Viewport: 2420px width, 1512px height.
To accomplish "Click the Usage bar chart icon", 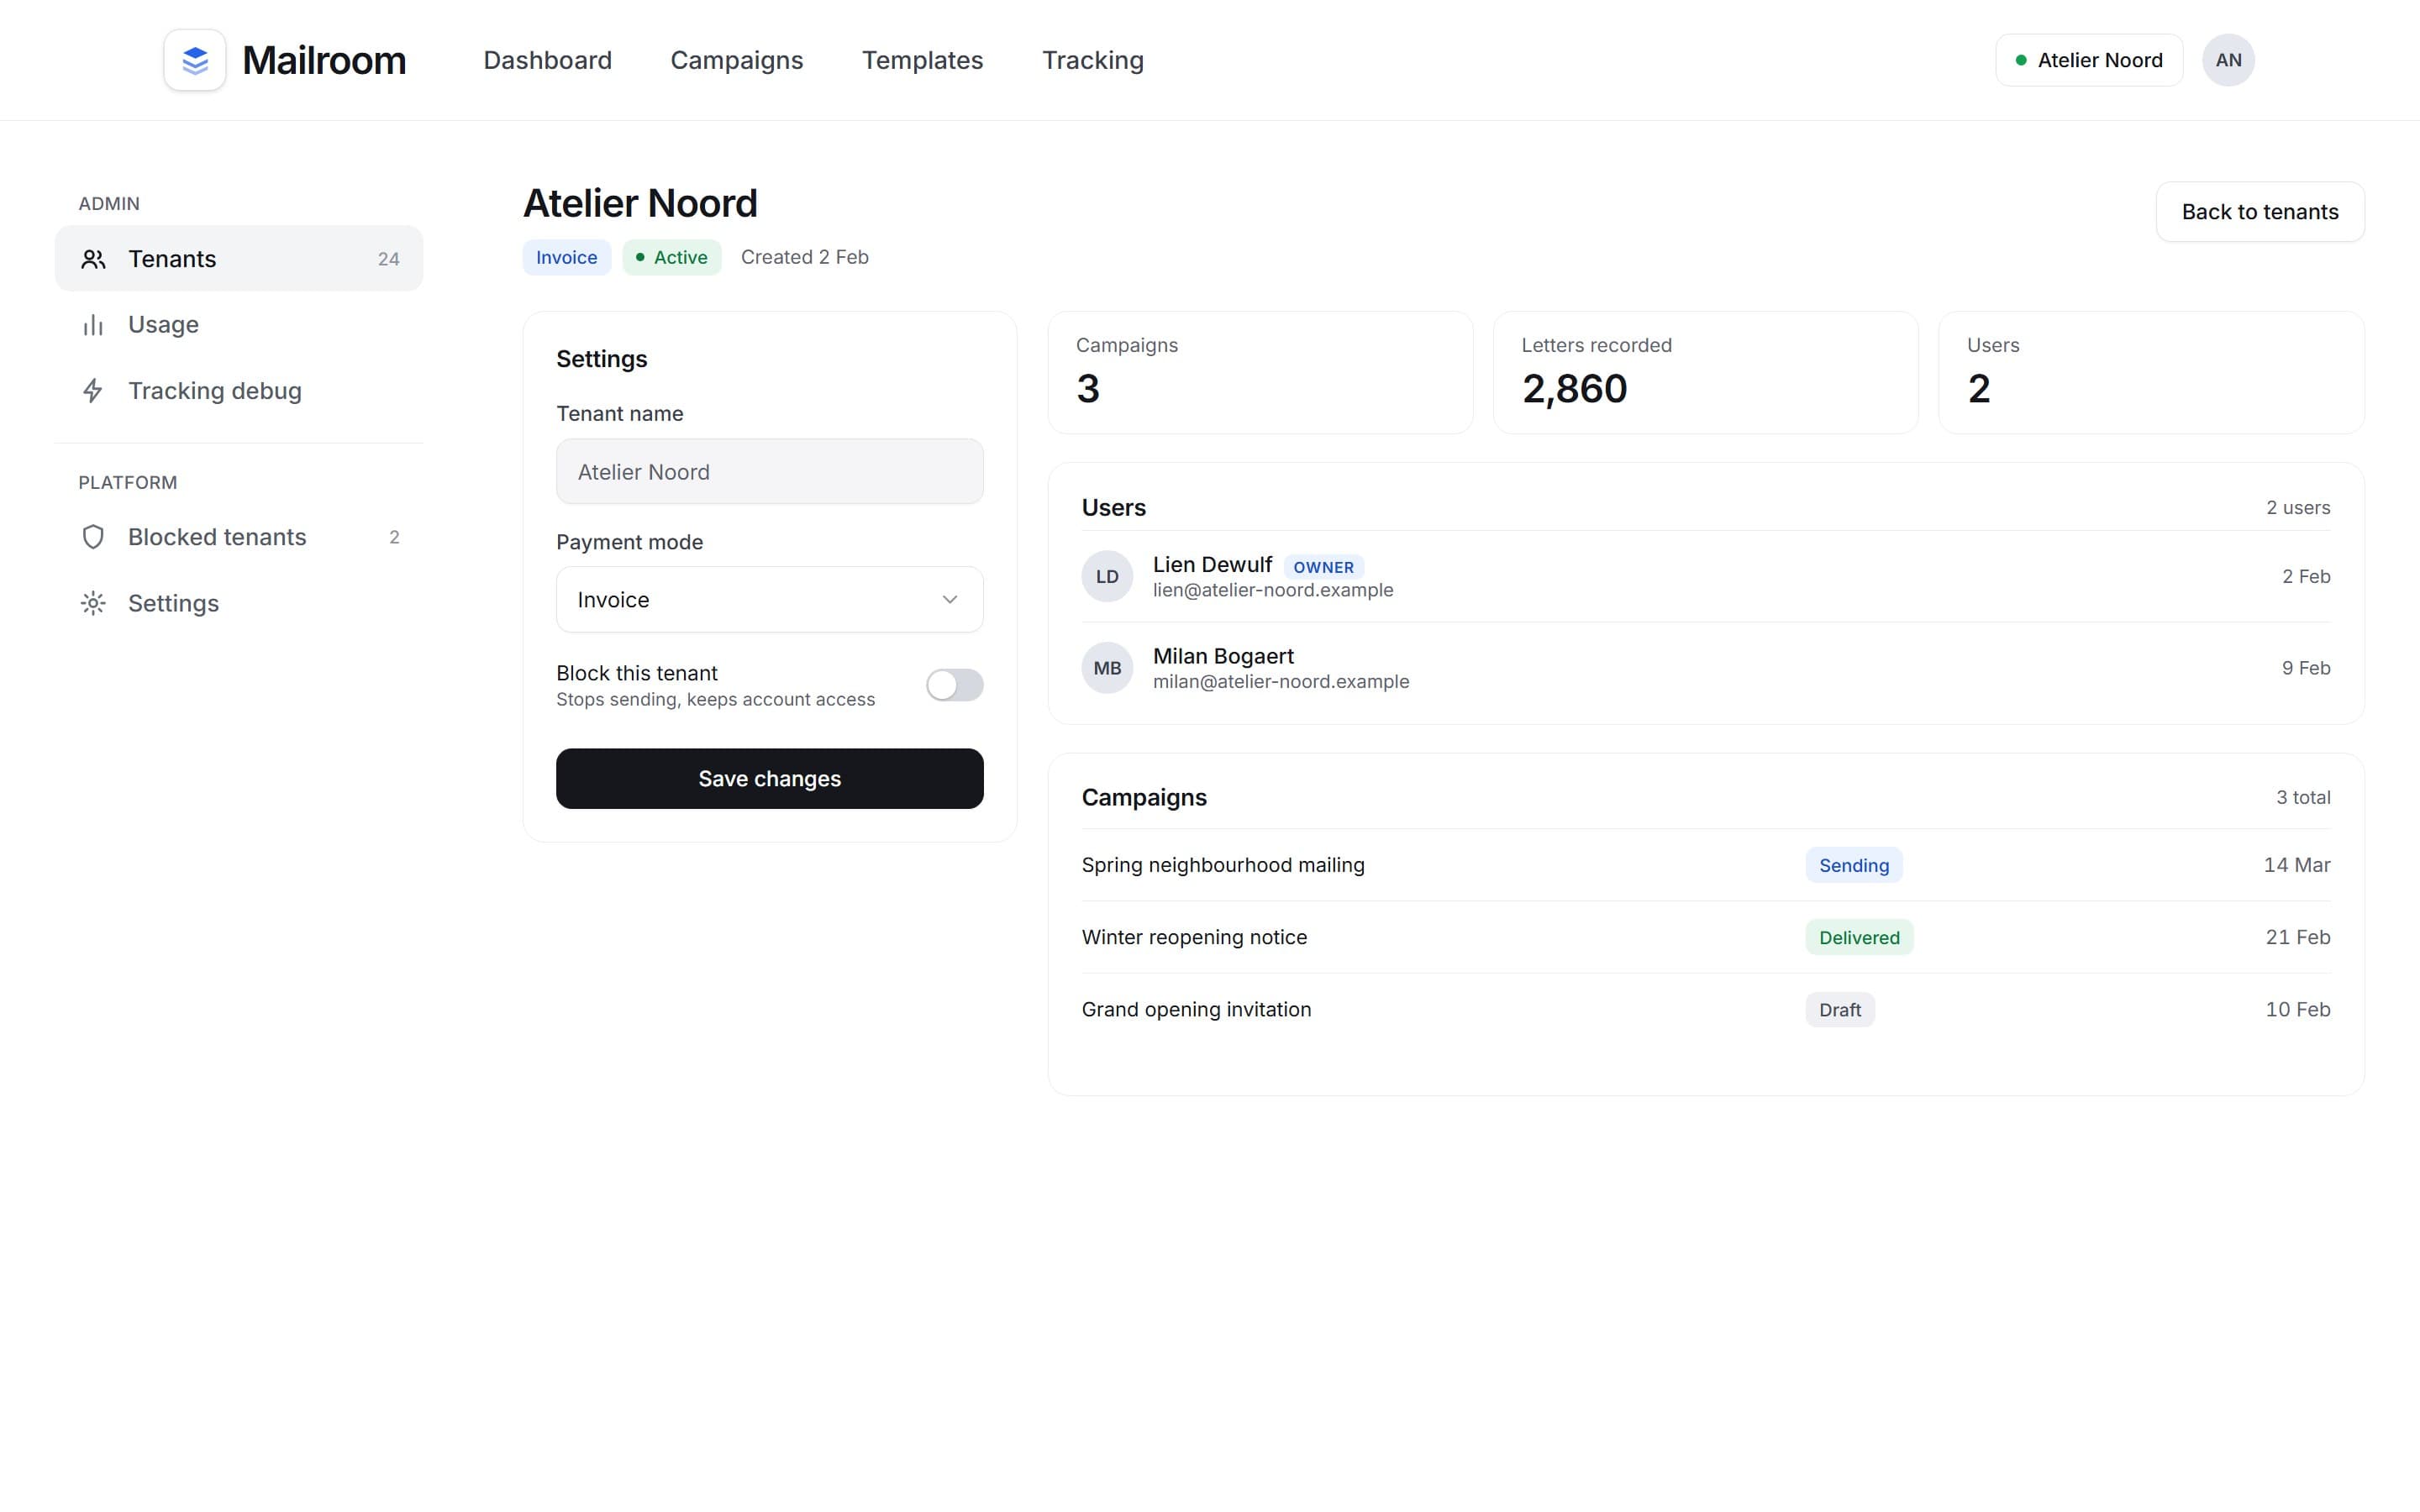I will click(x=93, y=325).
